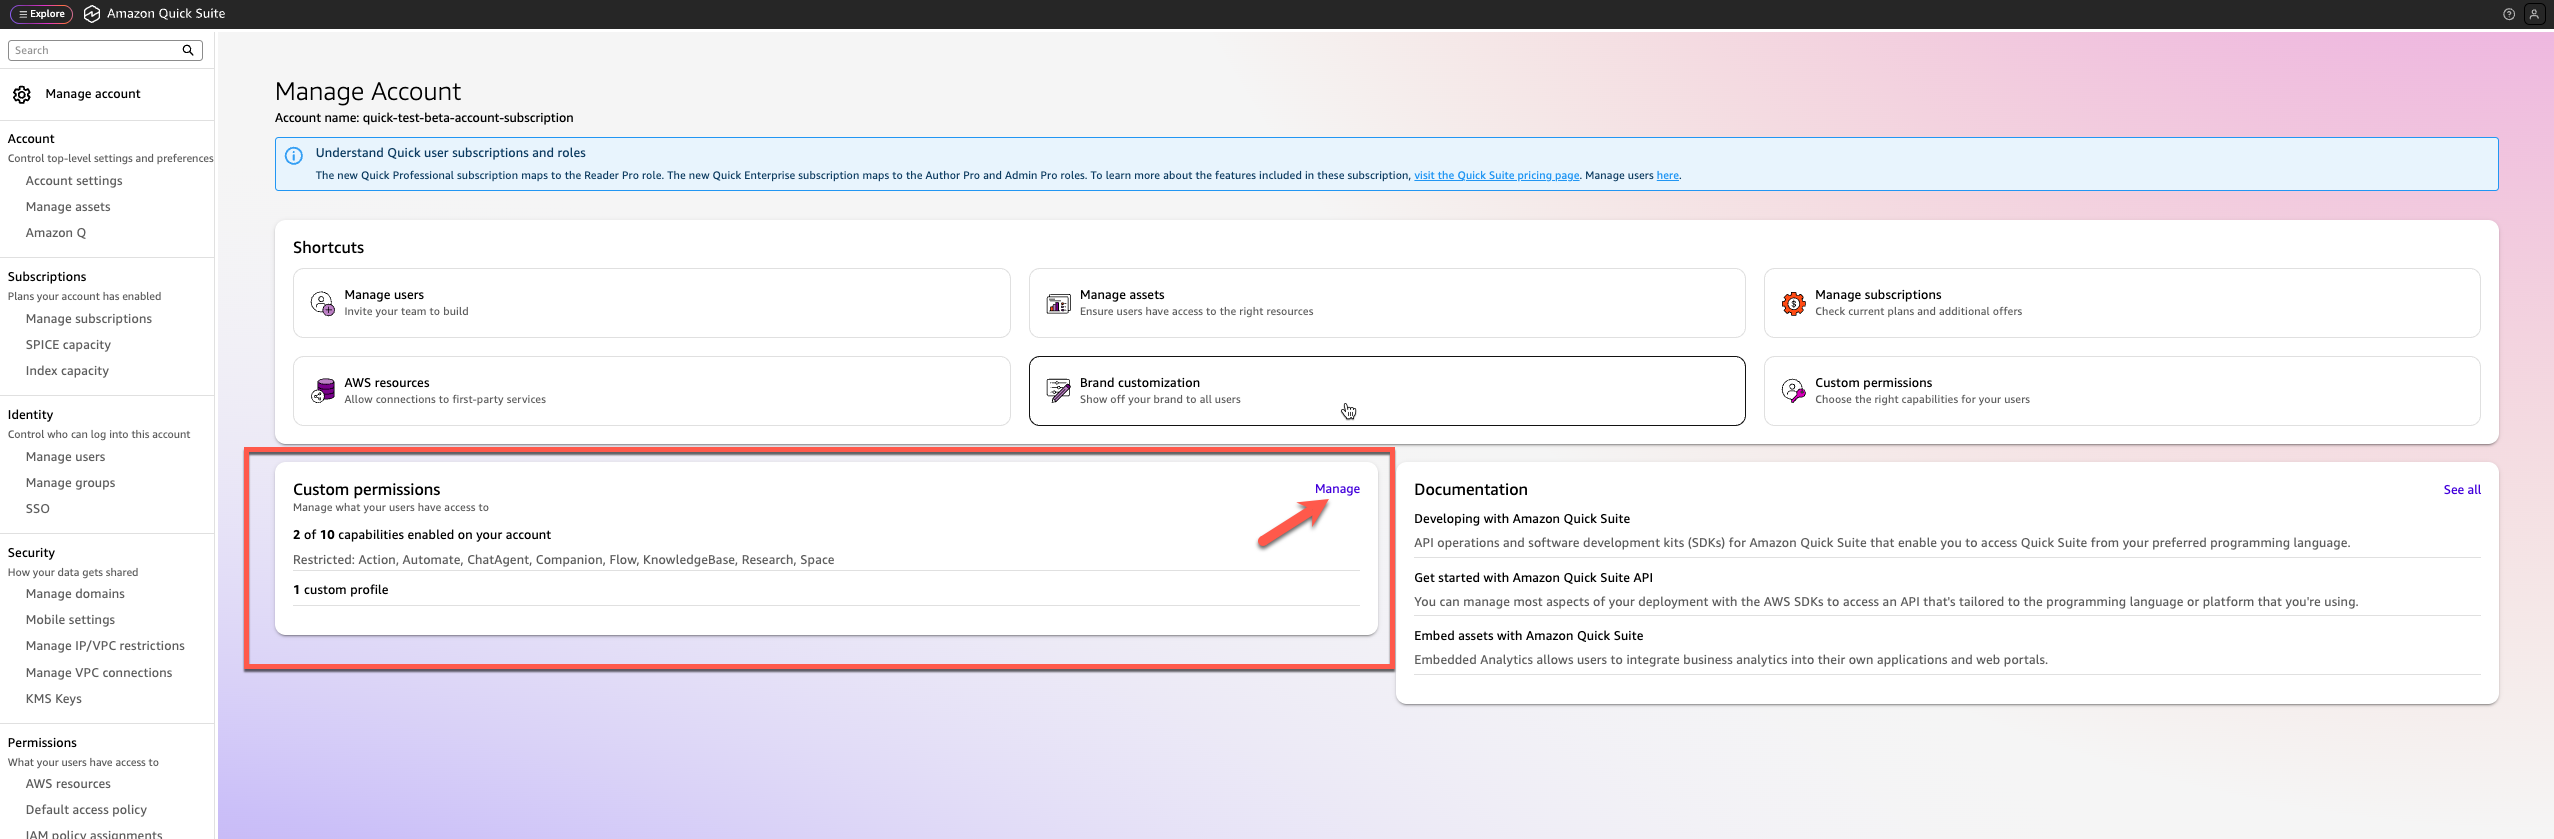Click '2 of 10 capabilities enabled' text

[x=422, y=535]
